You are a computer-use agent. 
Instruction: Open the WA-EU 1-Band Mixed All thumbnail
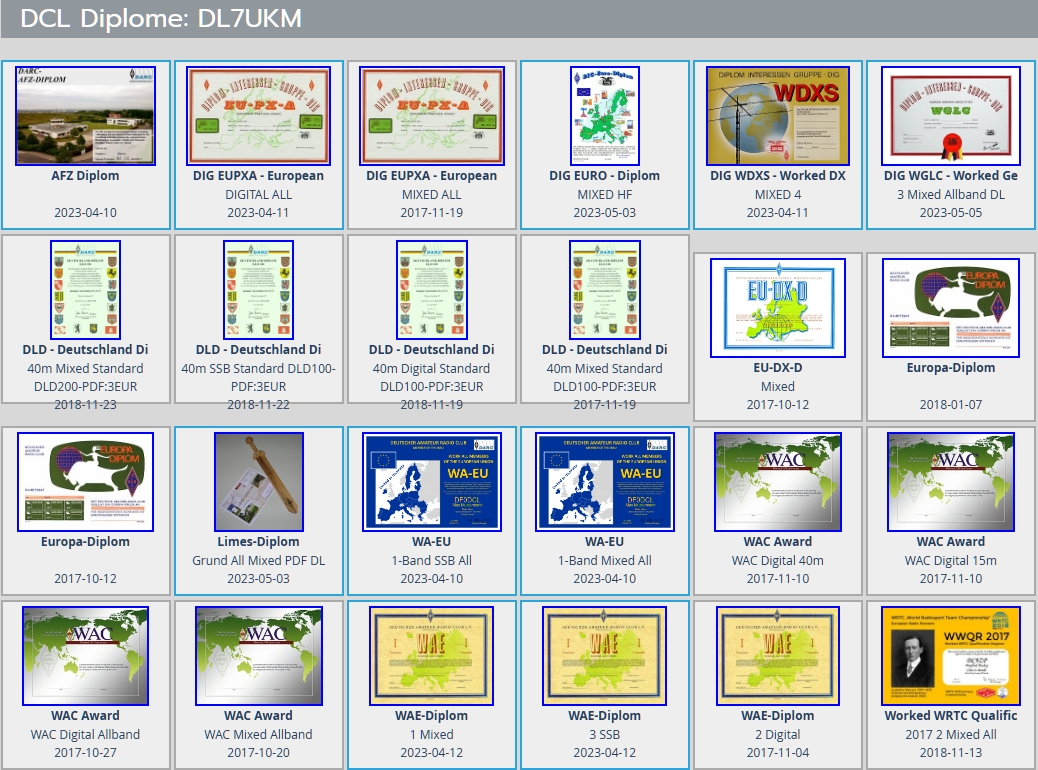[x=604, y=482]
